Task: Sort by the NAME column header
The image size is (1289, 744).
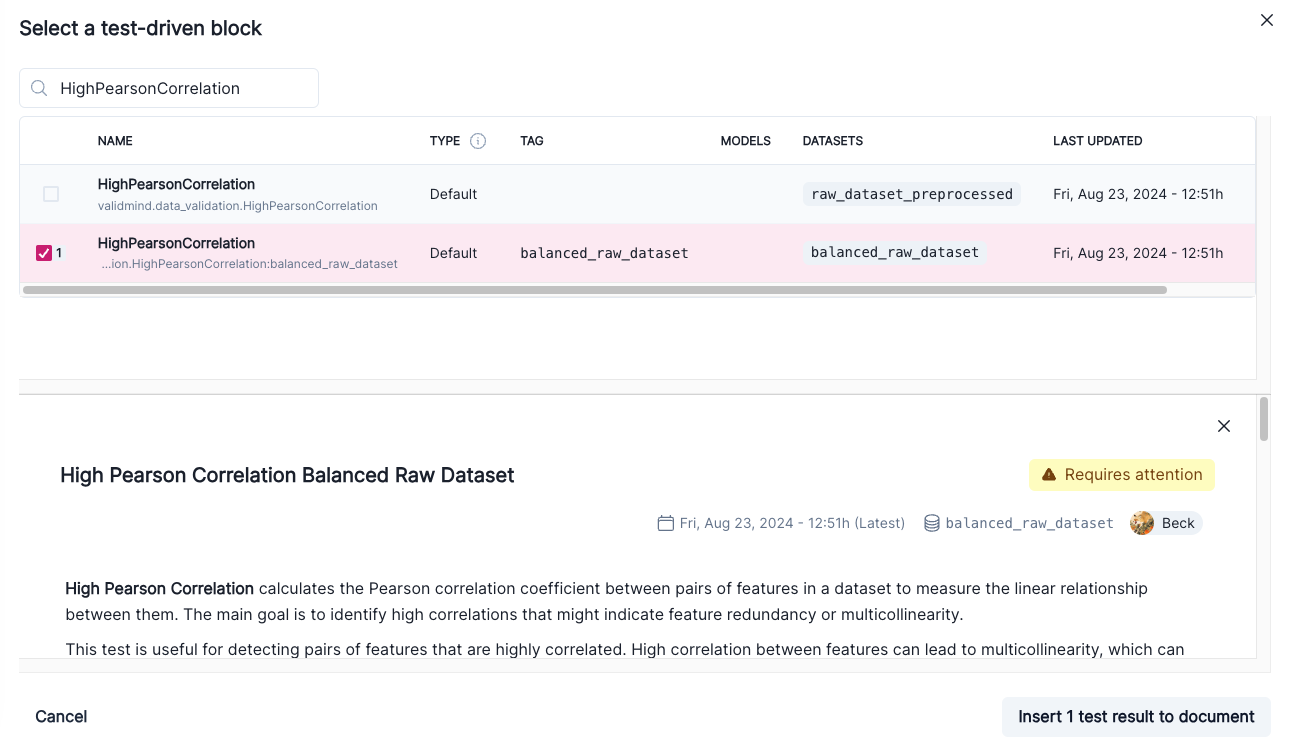Action: pos(115,141)
